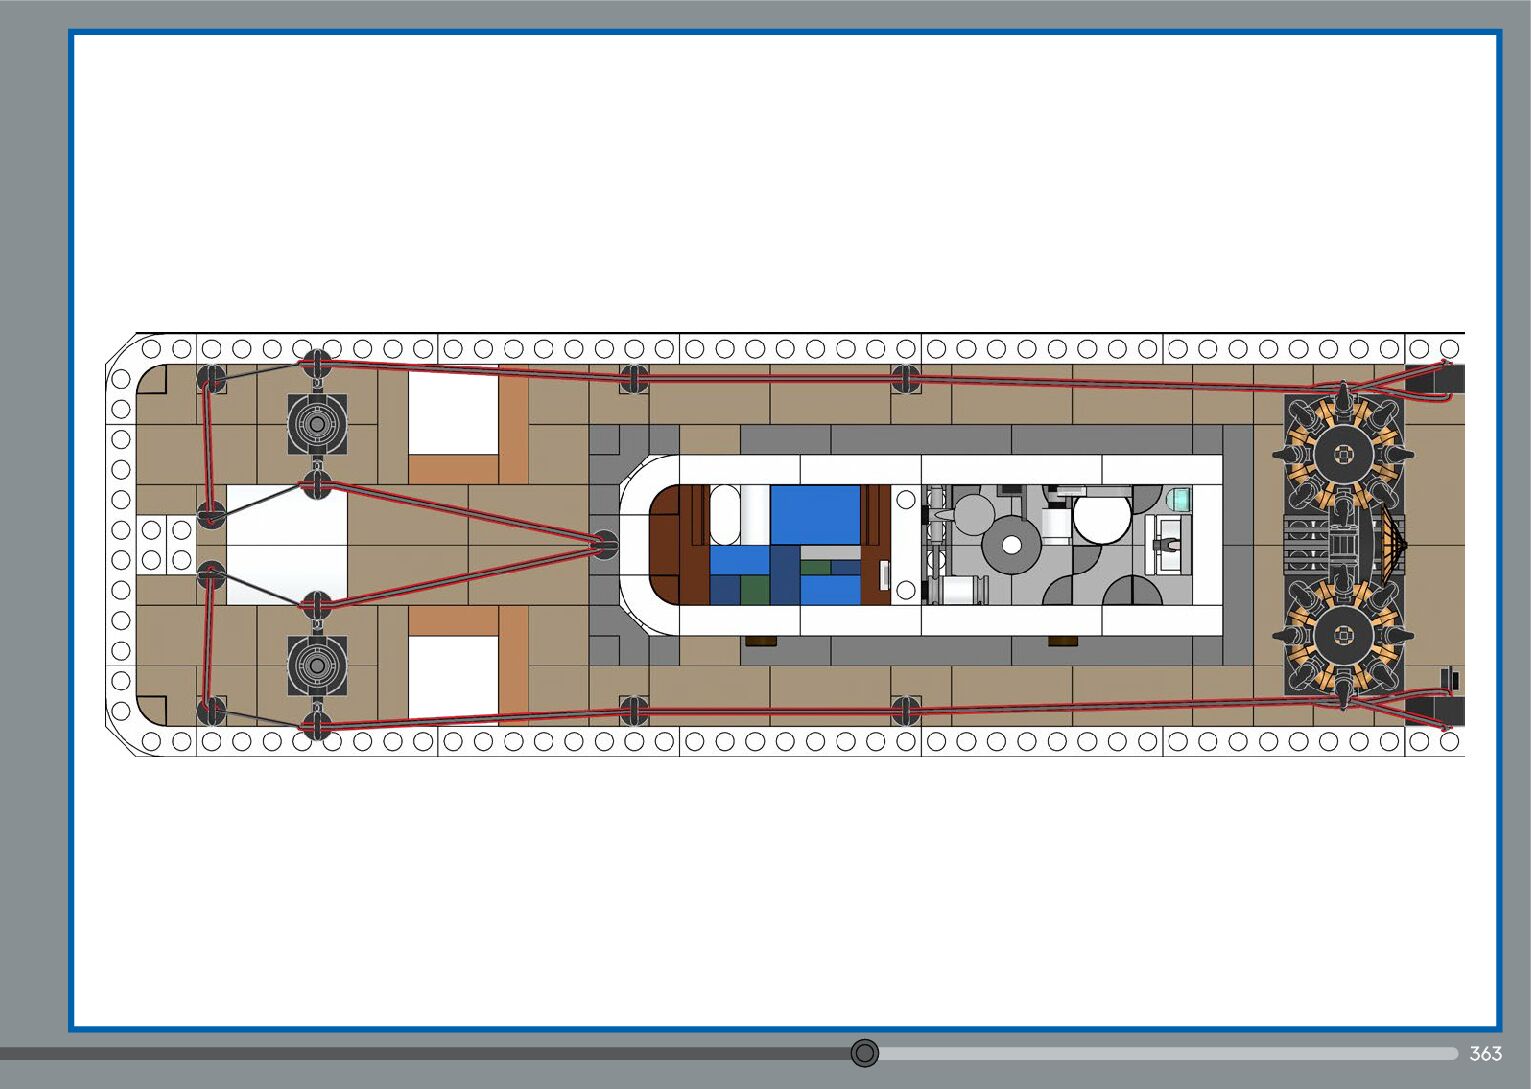The width and height of the screenshot is (1531, 1089).
Task: Click the small black piece at lower-right deck
Action: pyautogui.click(x=1447, y=680)
